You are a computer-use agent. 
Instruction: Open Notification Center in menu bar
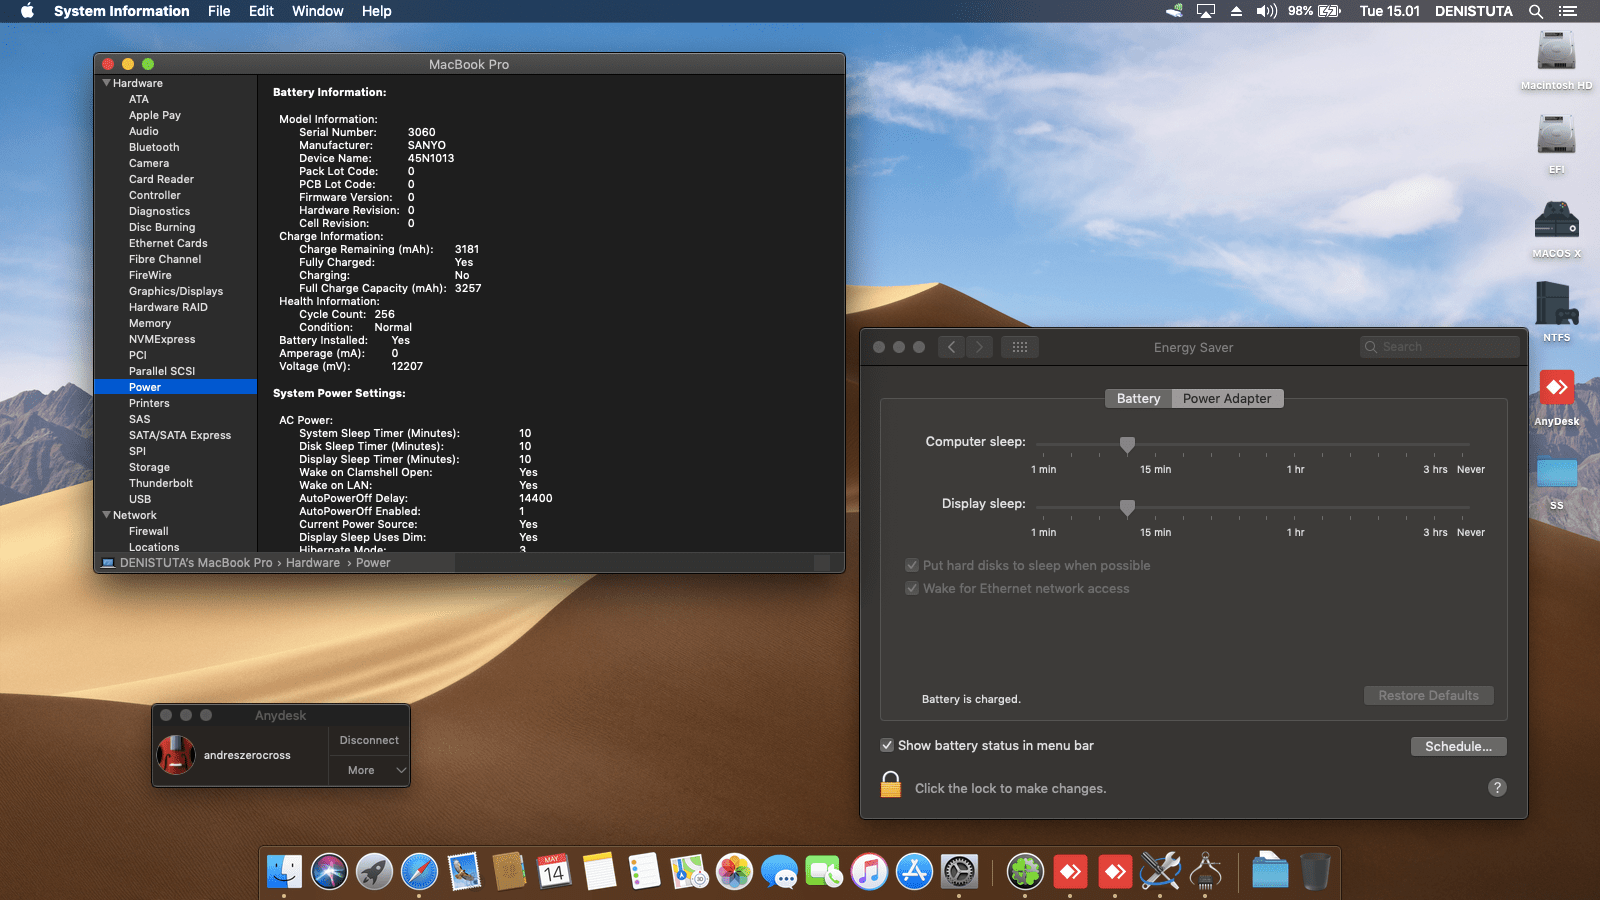coord(1567,11)
